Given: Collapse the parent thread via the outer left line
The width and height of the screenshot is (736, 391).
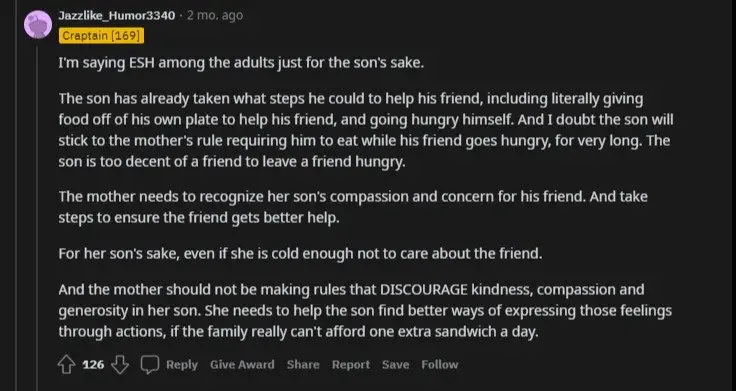Looking at the screenshot, I should pyautogui.click(x=16, y=195).
